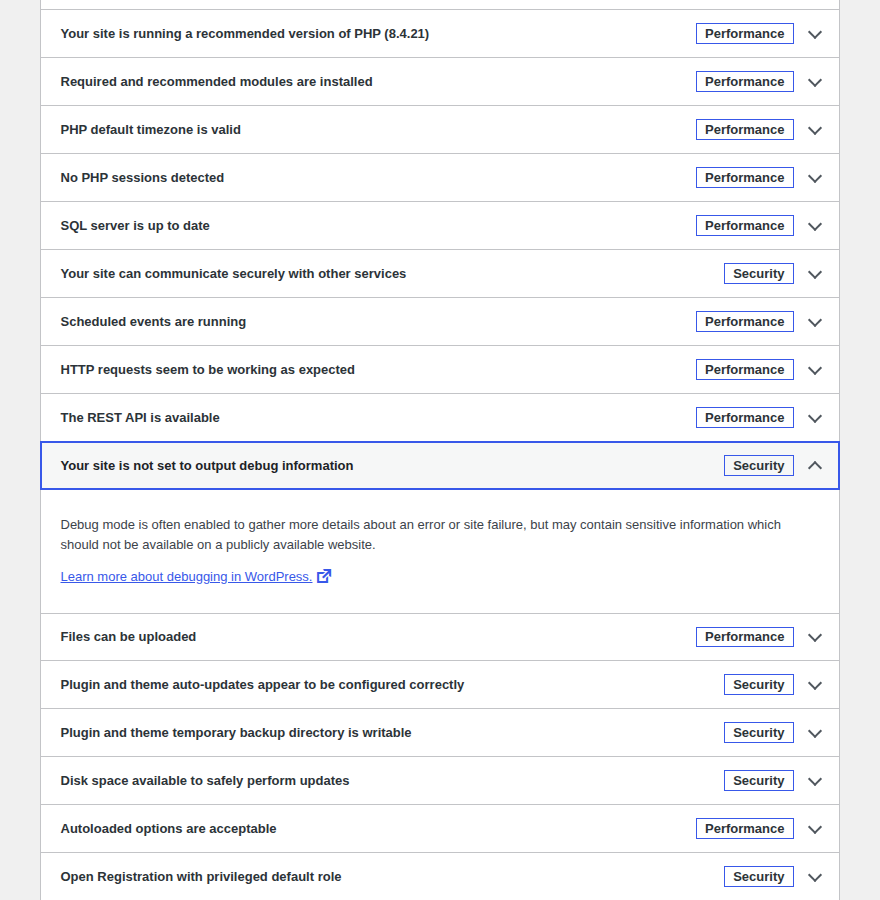This screenshot has width=880, height=900.
Task: Click Security badge on auto-updates row
Action: click(x=759, y=685)
